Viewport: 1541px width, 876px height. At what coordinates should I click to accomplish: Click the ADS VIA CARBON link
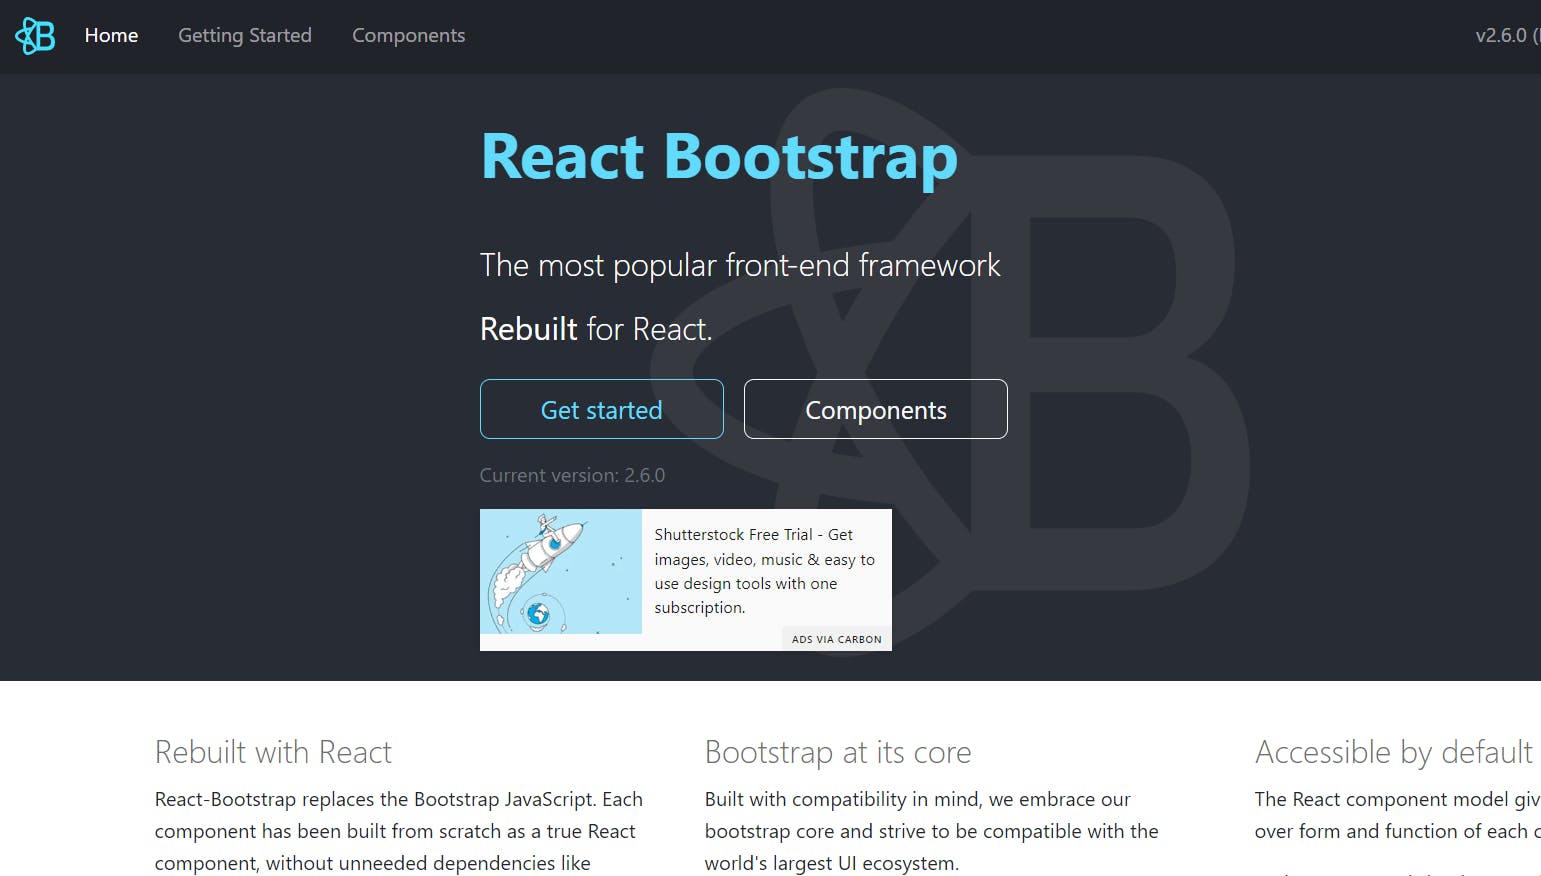point(837,639)
